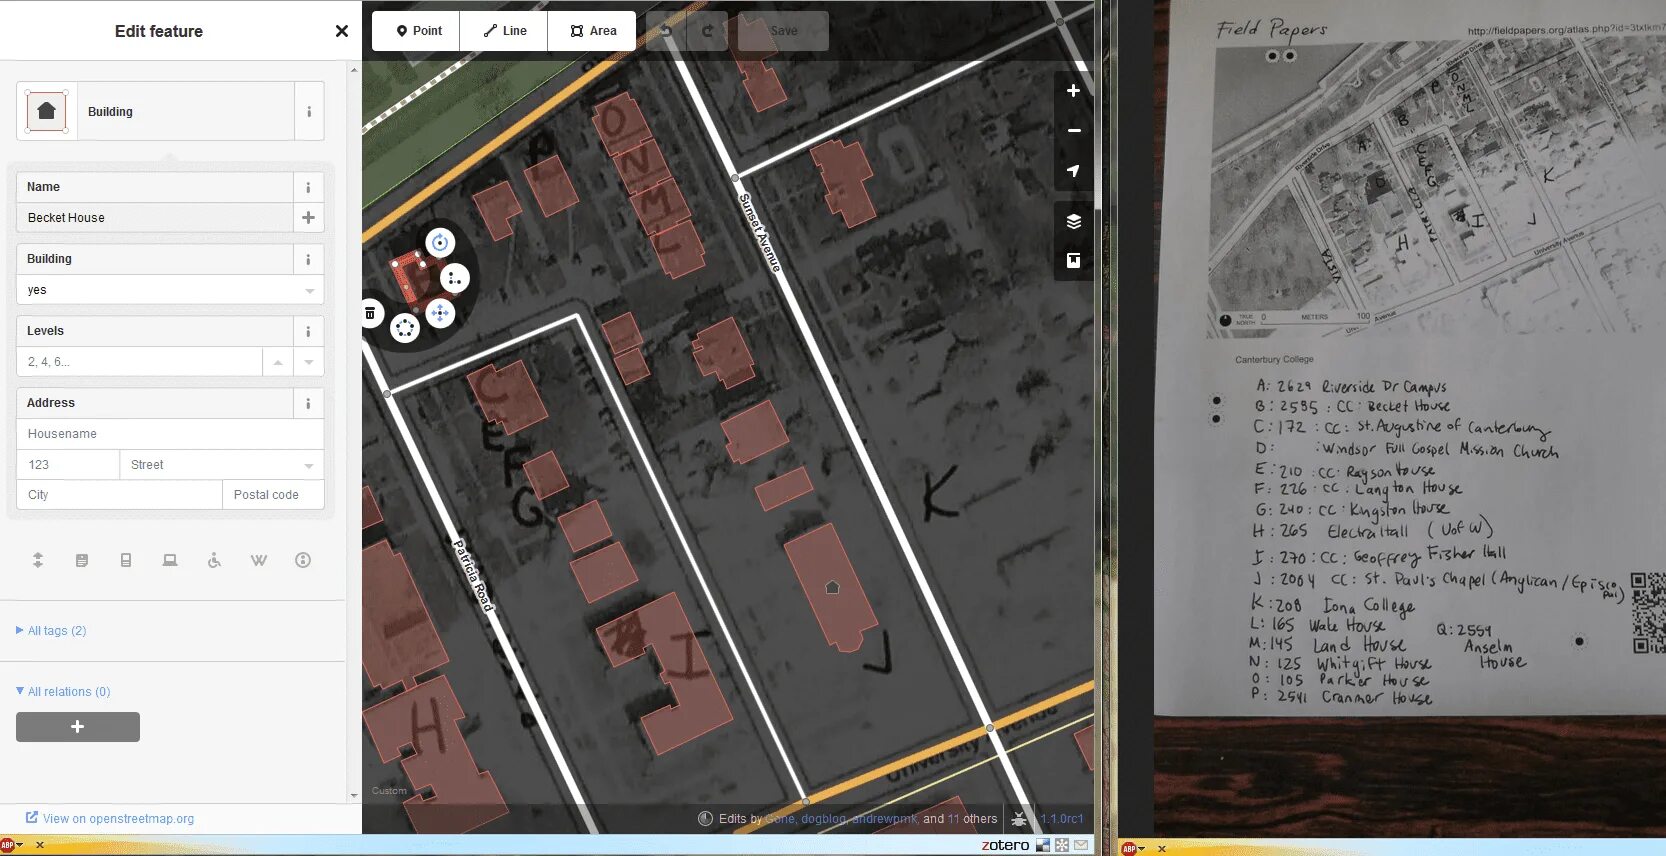Square the corners of selected building
Viewport: 1666px width, 856px height.
click(x=454, y=278)
